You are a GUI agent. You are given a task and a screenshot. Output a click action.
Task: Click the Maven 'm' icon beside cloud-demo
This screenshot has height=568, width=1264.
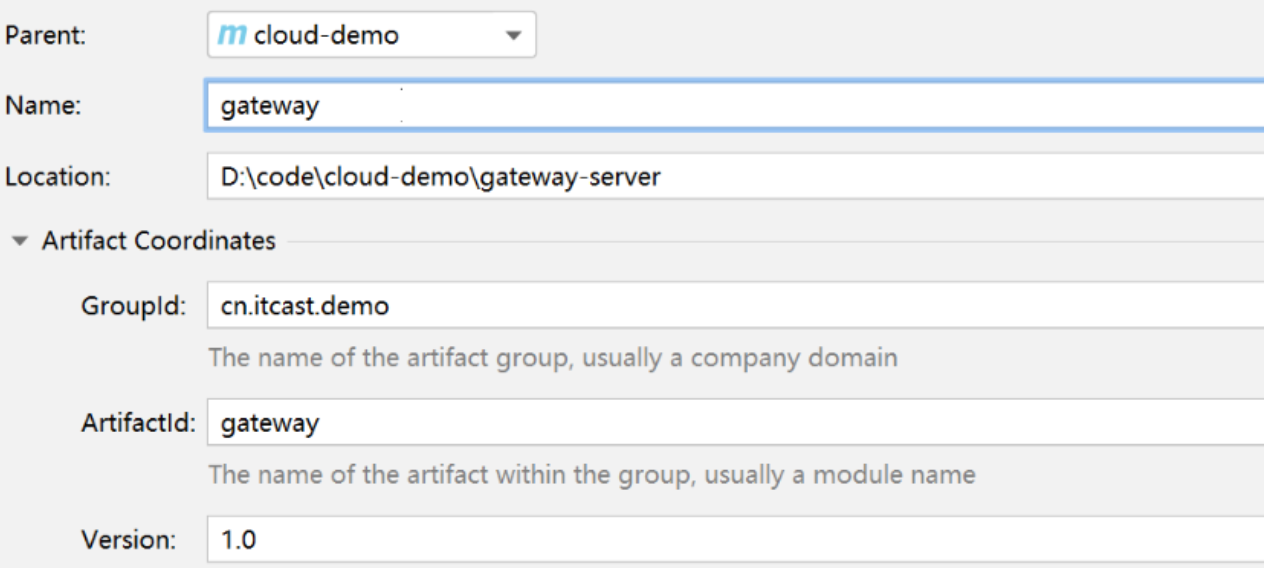[x=231, y=36]
